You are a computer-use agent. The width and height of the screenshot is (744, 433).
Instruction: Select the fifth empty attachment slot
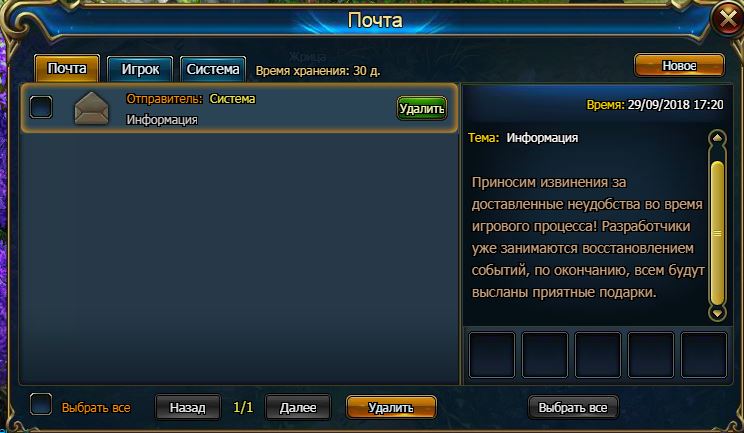coord(704,355)
